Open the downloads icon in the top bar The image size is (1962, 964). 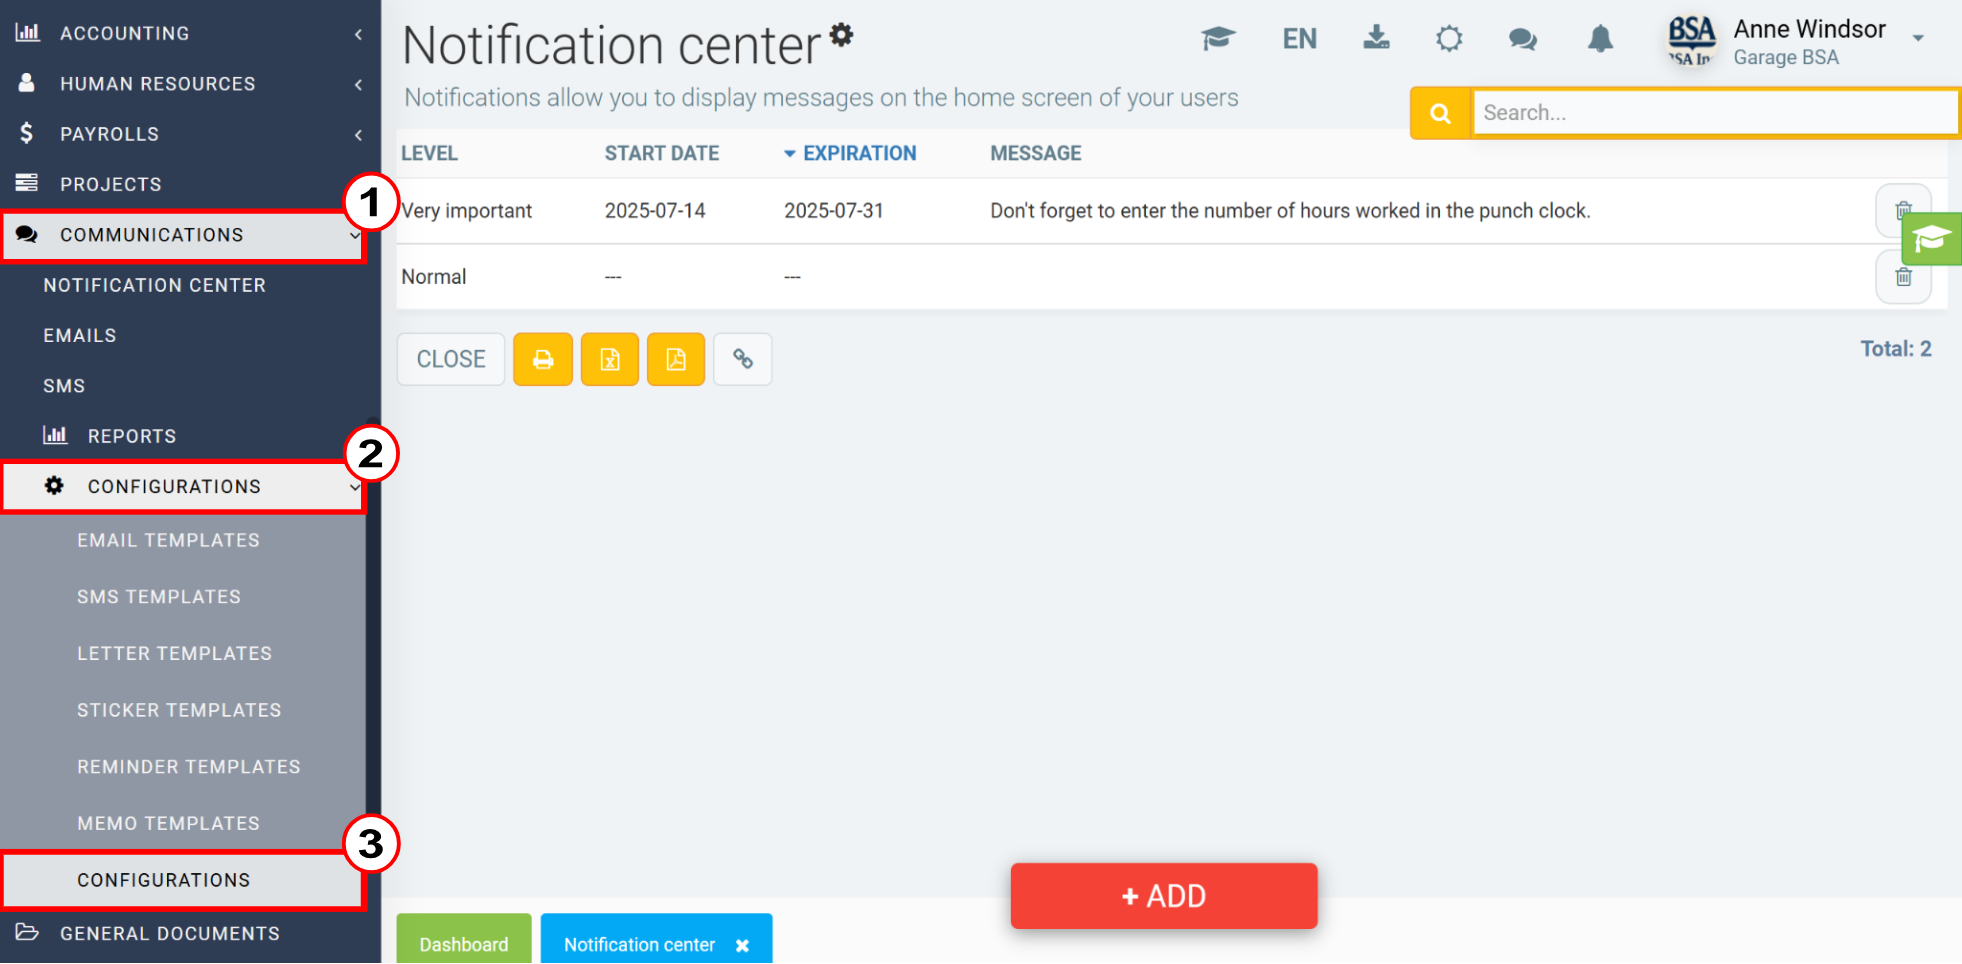point(1376,38)
